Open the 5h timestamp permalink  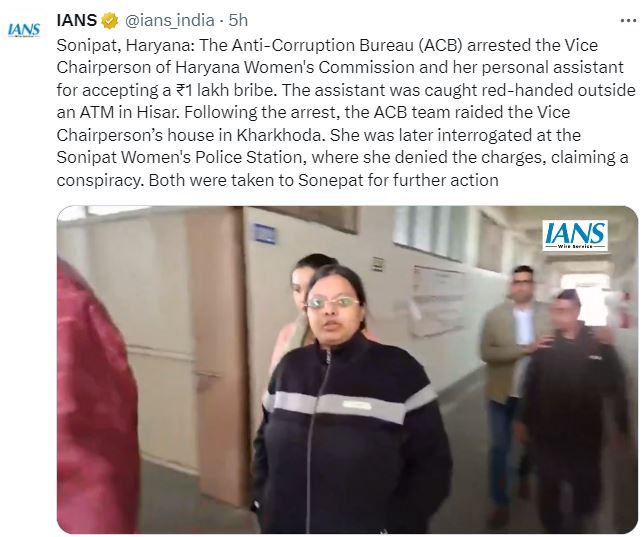coord(238,20)
